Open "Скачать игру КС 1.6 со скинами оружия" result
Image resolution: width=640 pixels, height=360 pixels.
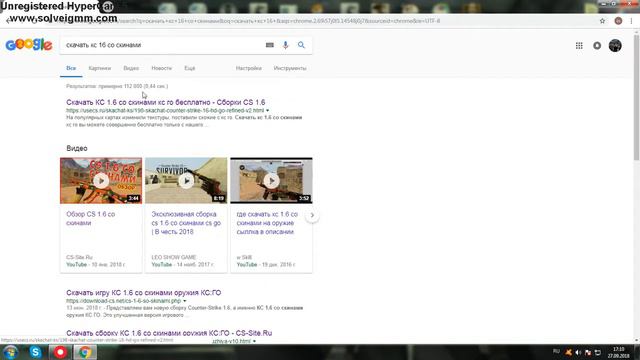click(144, 293)
